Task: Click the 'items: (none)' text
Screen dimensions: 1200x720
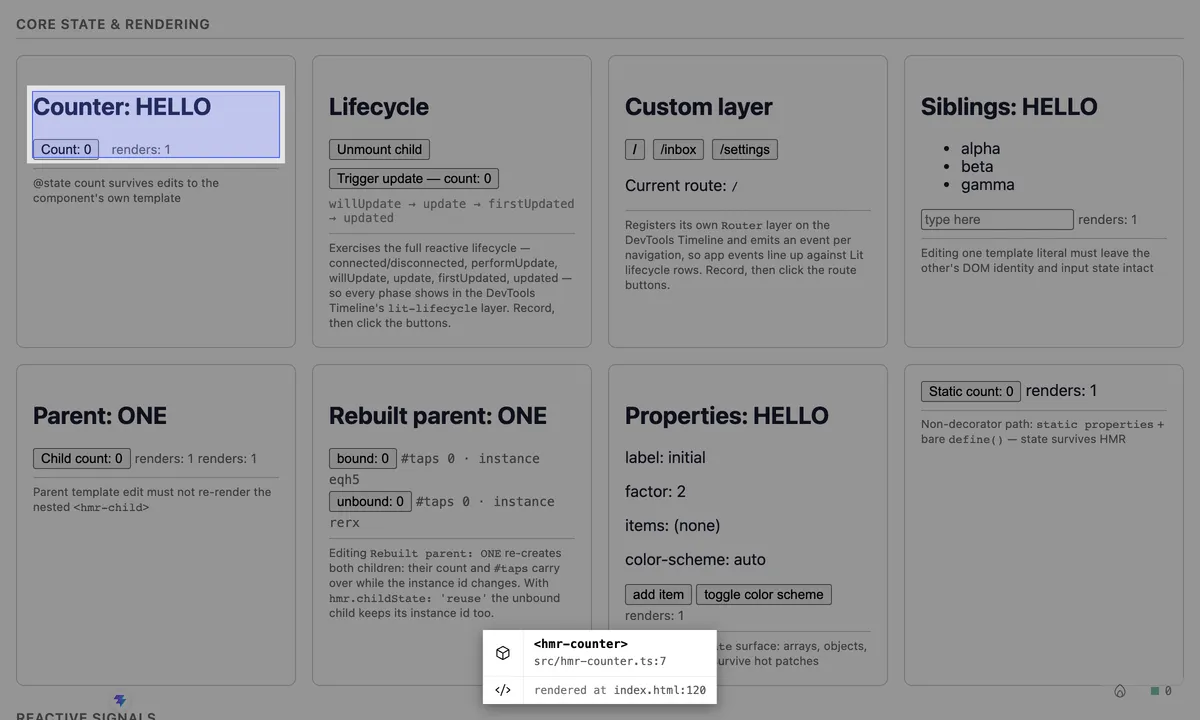Action: (x=672, y=525)
